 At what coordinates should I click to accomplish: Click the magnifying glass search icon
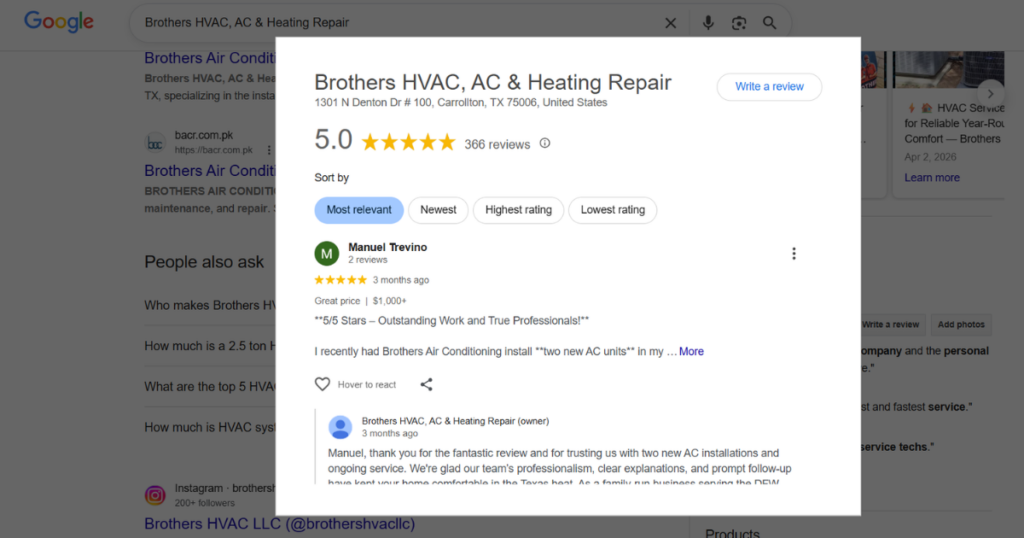(769, 23)
